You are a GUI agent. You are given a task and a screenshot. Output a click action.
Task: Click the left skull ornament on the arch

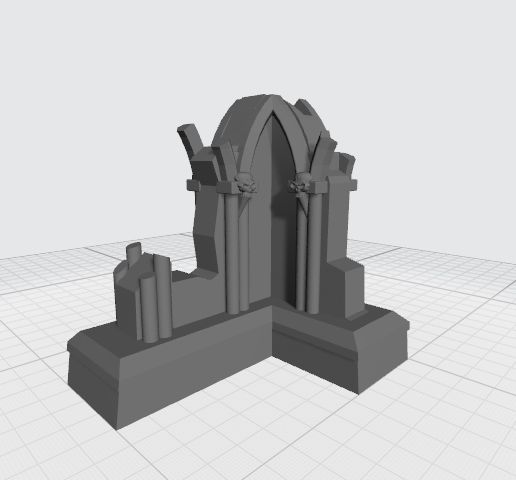click(x=246, y=184)
